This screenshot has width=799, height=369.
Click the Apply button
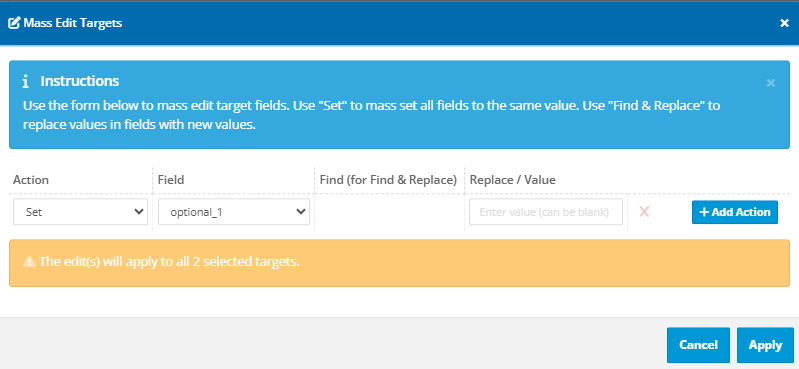pyautogui.click(x=765, y=345)
